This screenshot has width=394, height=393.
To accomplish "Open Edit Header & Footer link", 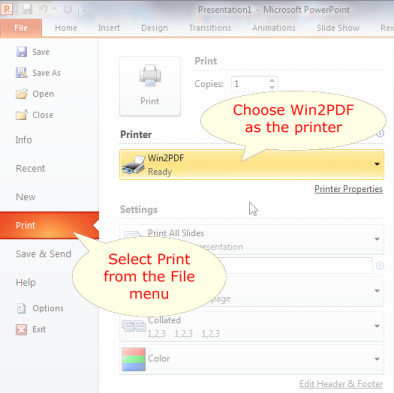I will click(x=341, y=384).
